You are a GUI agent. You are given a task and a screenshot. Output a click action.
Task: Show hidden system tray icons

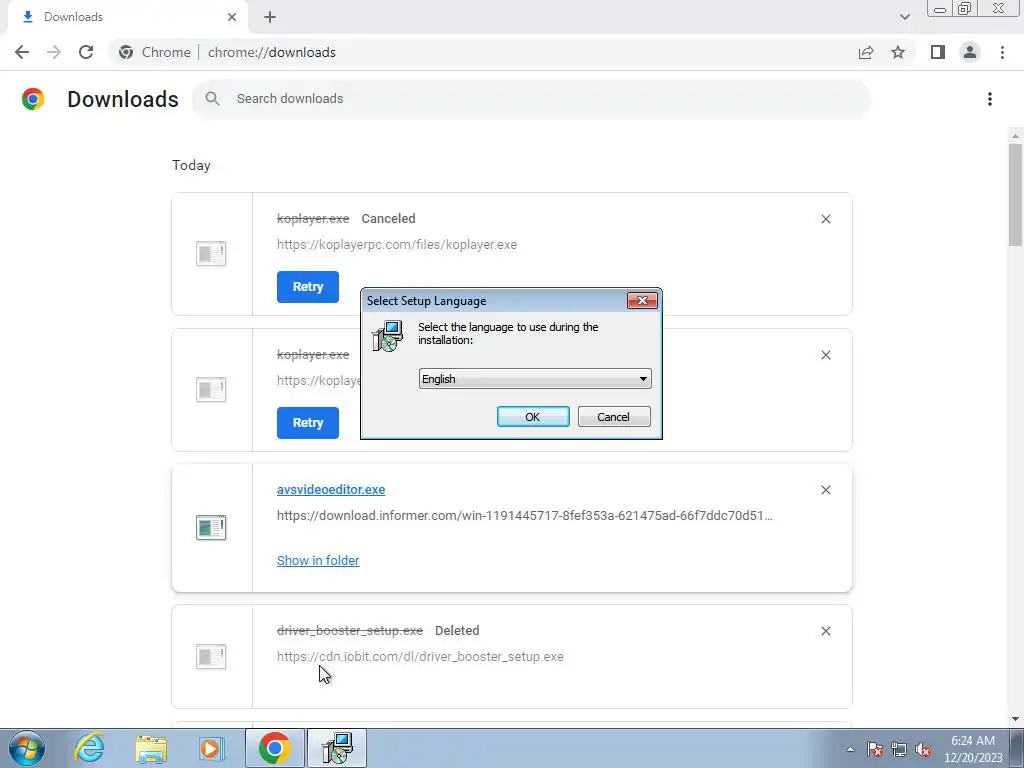click(x=850, y=750)
